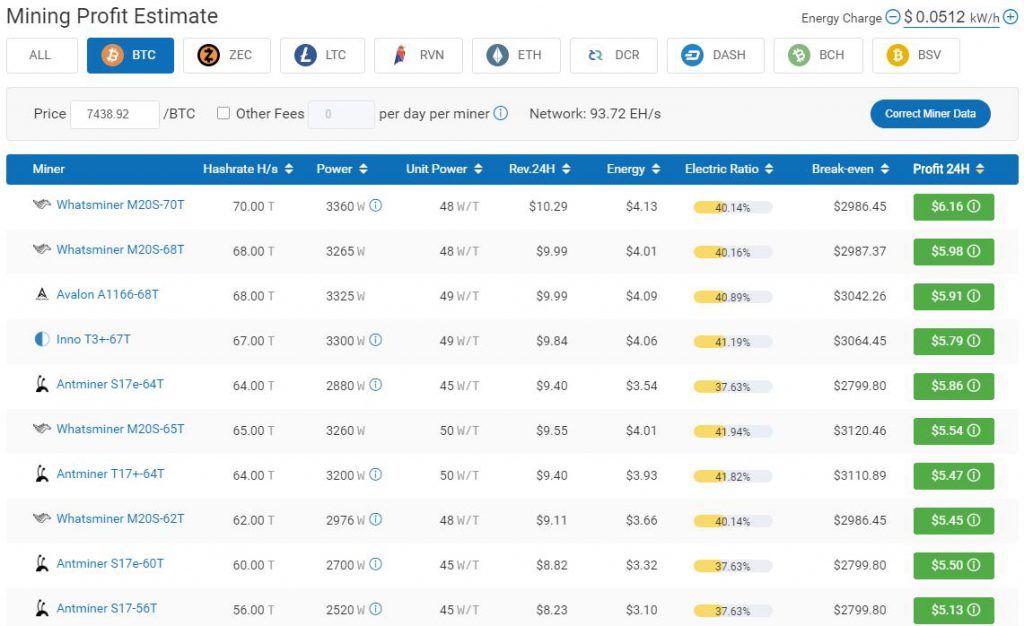1024x626 pixels.
Task: Open the Whatsminer M20S-65T link
Action: pyautogui.click(x=120, y=430)
